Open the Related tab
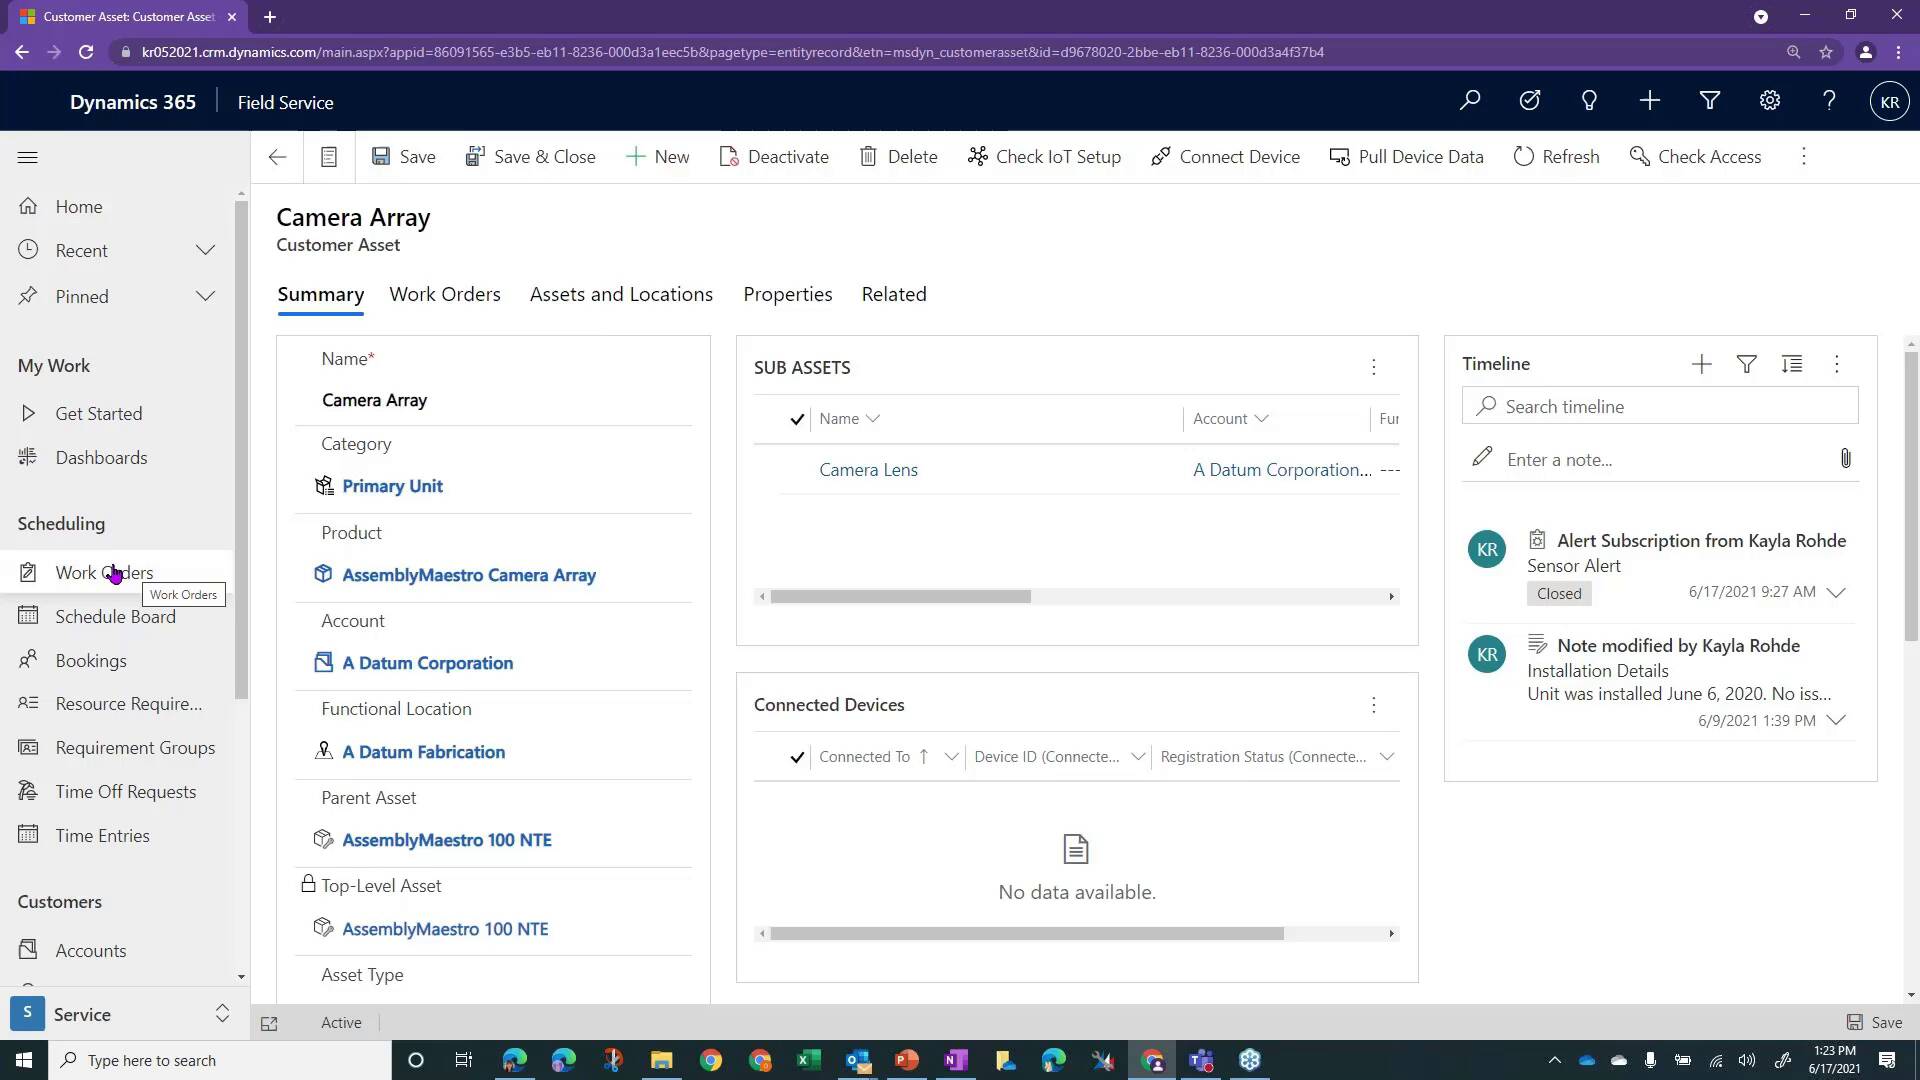1920x1080 pixels. [893, 293]
